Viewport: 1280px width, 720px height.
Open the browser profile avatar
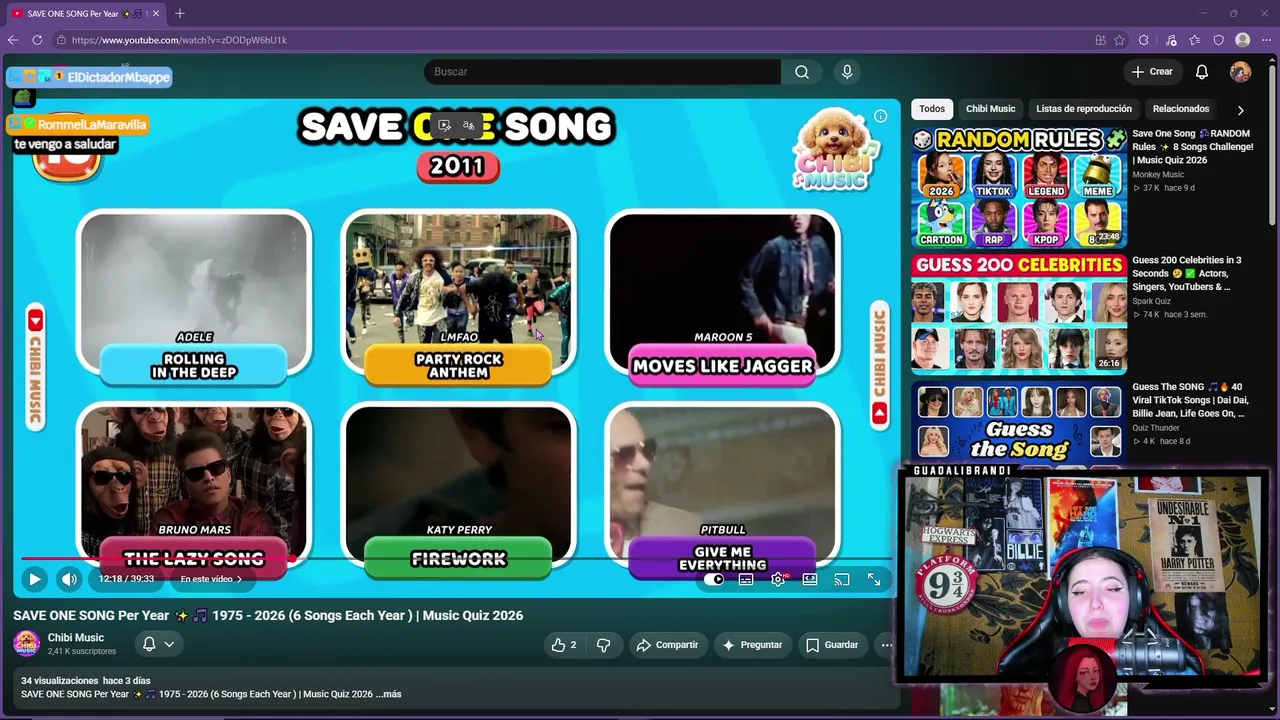1243,40
